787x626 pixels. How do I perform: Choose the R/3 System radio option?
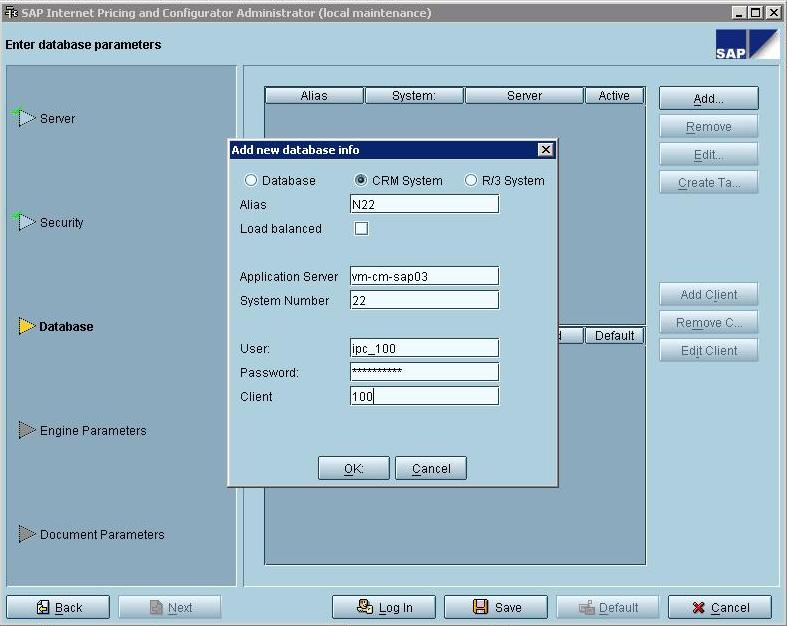471,181
